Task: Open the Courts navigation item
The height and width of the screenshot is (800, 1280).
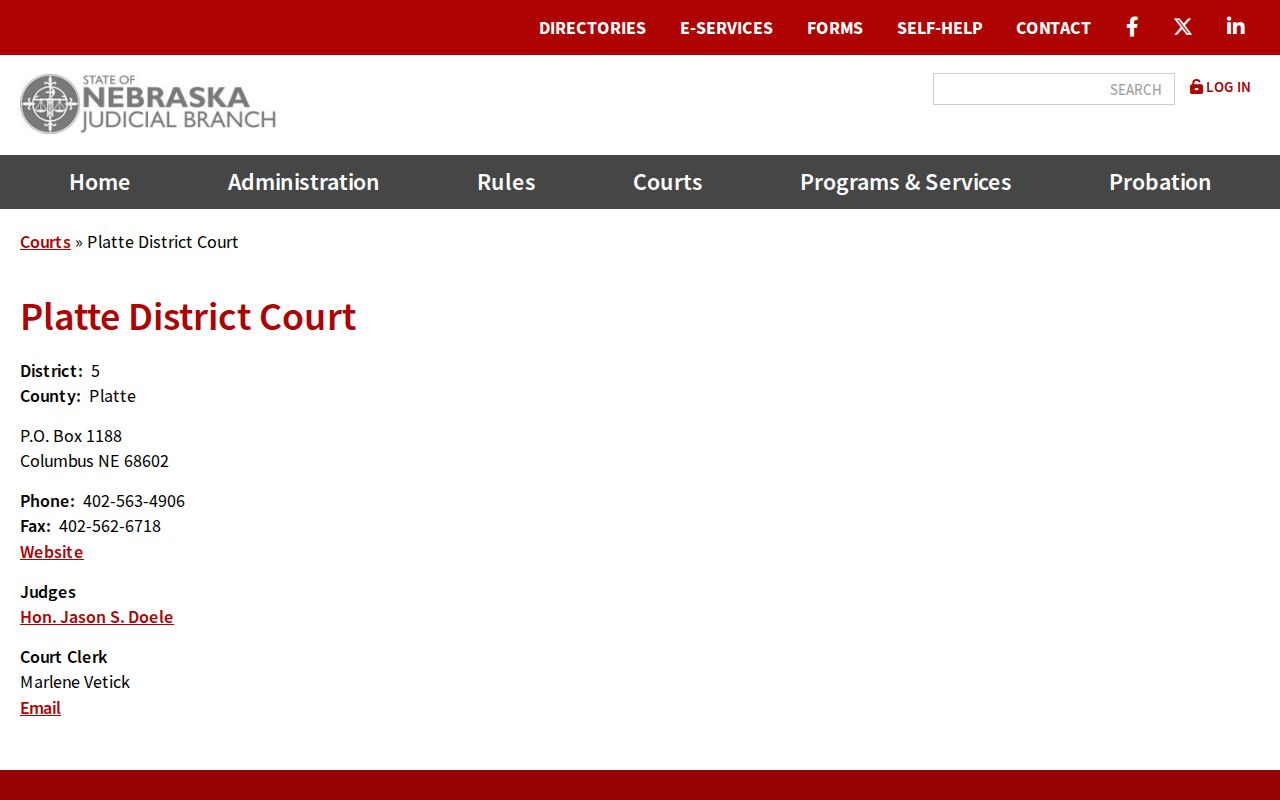Action: point(668,182)
